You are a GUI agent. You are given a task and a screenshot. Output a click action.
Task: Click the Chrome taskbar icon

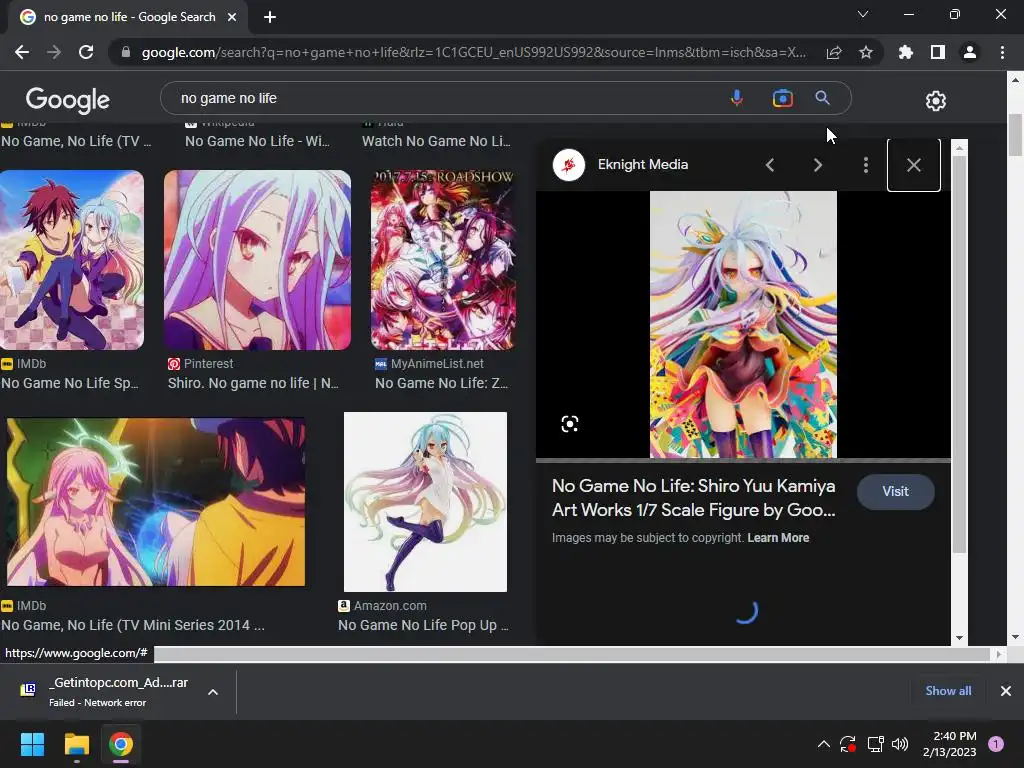121,744
